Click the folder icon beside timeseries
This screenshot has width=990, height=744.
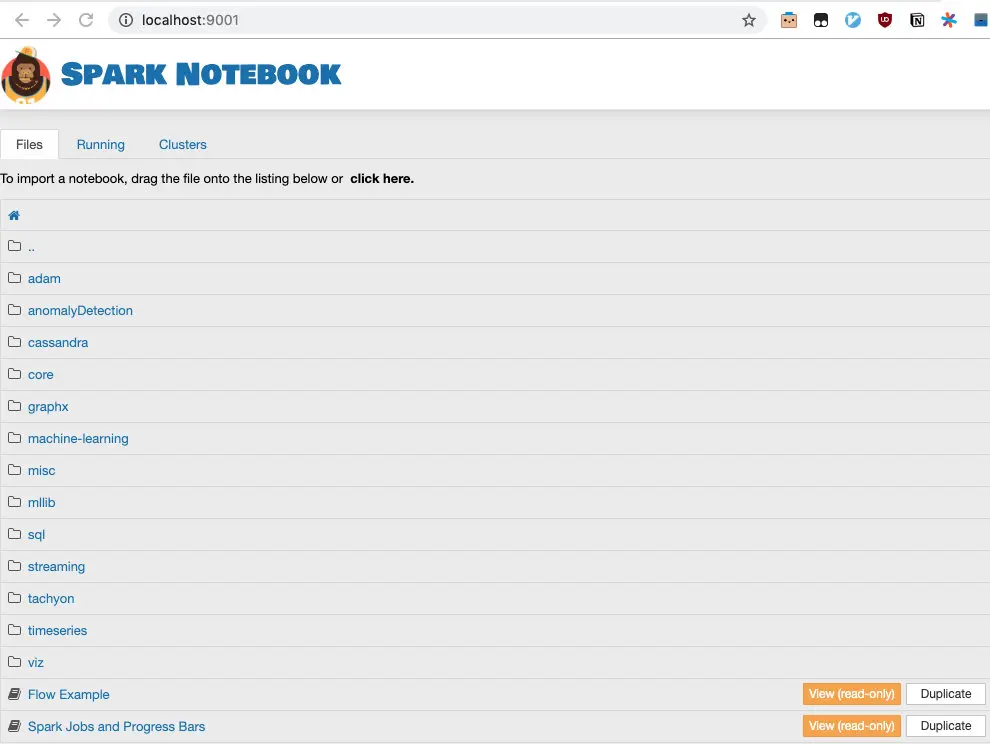[15, 630]
